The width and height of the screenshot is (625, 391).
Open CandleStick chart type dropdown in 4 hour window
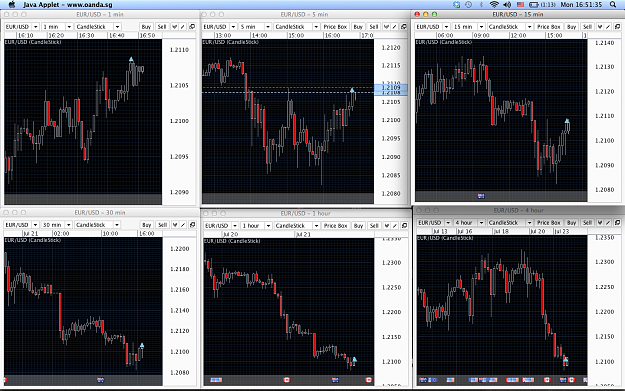[x=510, y=222]
